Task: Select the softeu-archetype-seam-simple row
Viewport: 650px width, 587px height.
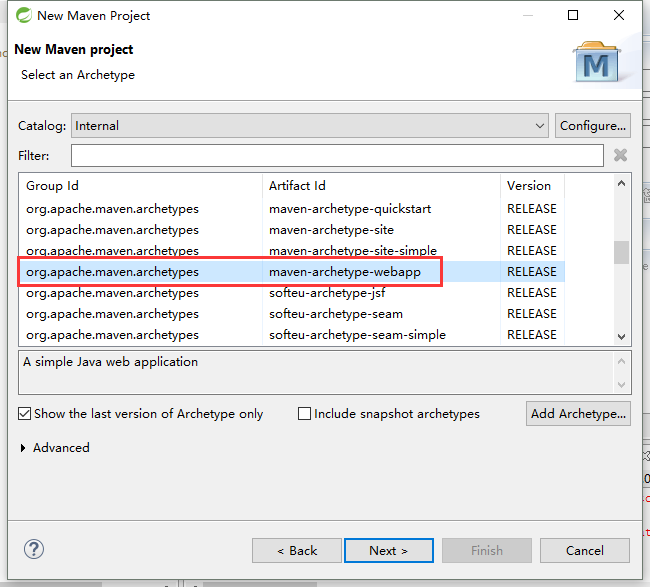Action: [x=291, y=335]
